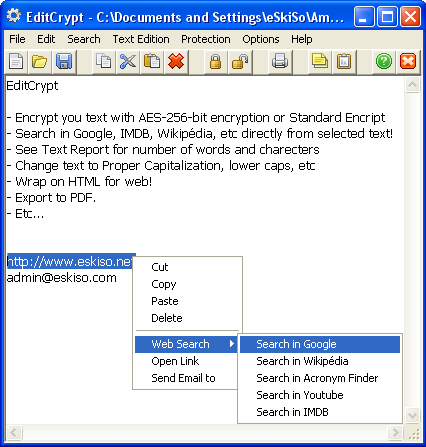The width and height of the screenshot is (426, 447).
Task: Click the horizontal scrollbar right arrow
Action: click(396, 432)
